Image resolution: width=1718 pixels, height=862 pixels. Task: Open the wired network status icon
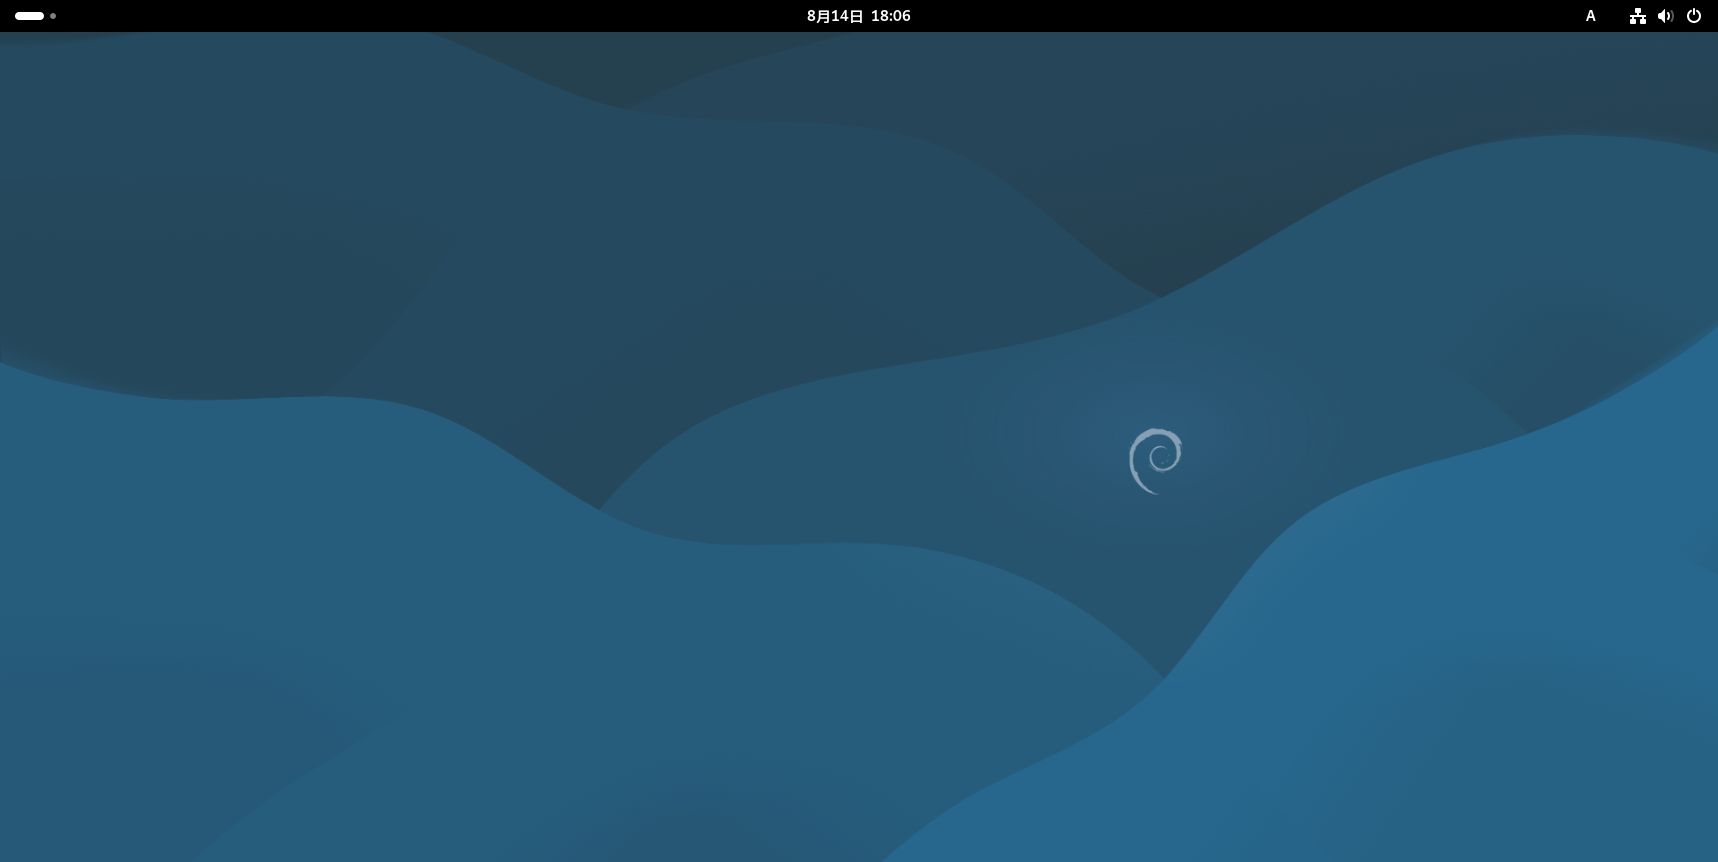(1637, 16)
